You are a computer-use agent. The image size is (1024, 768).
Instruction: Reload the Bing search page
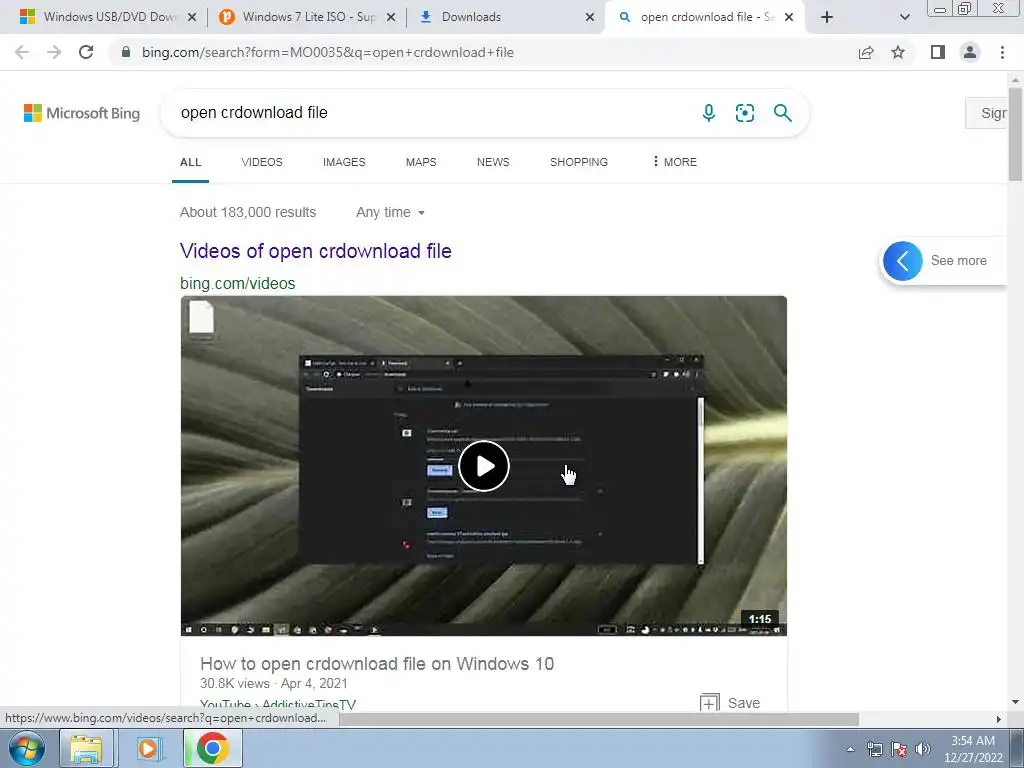click(x=86, y=52)
